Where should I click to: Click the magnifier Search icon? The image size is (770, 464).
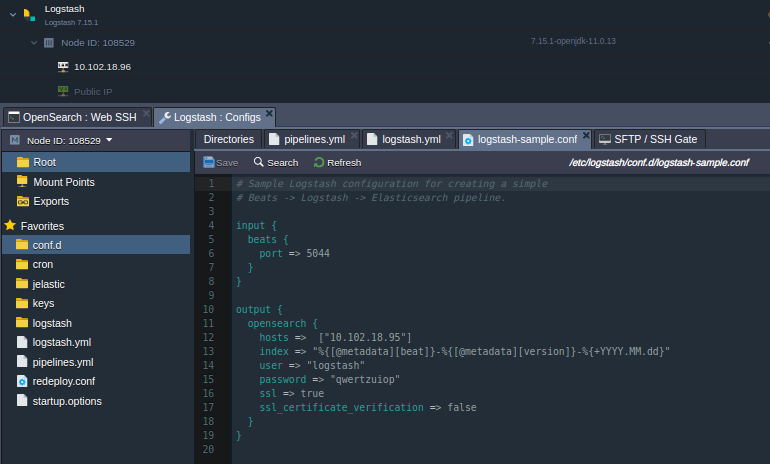258,162
